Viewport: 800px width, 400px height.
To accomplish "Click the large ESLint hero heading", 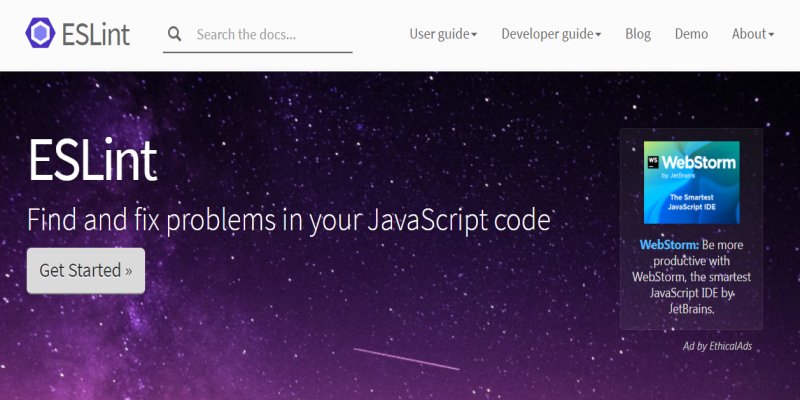I will [92, 160].
